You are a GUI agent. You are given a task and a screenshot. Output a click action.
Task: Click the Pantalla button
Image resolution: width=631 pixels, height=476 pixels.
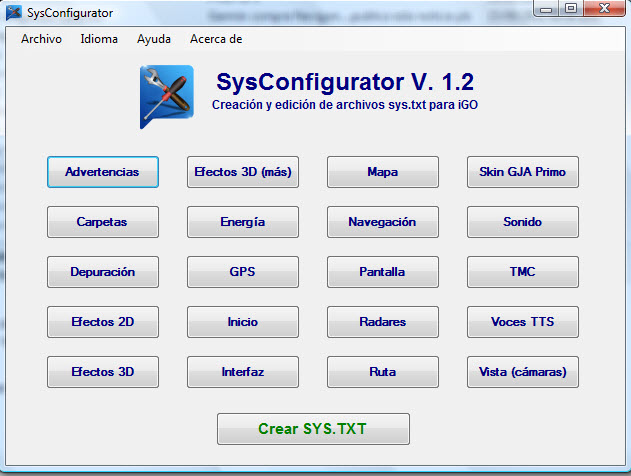(x=383, y=272)
